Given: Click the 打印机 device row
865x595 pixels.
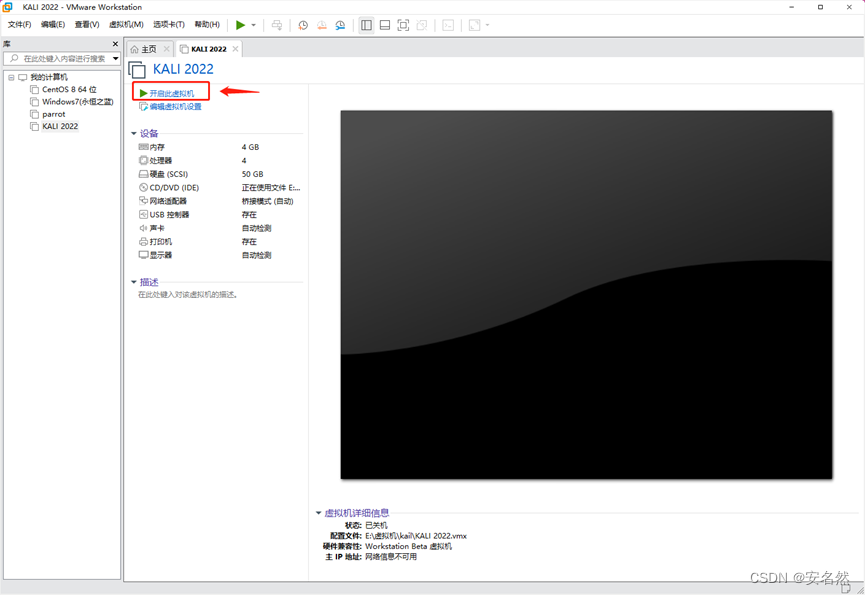Looking at the screenshot, I should coord(220,242).
